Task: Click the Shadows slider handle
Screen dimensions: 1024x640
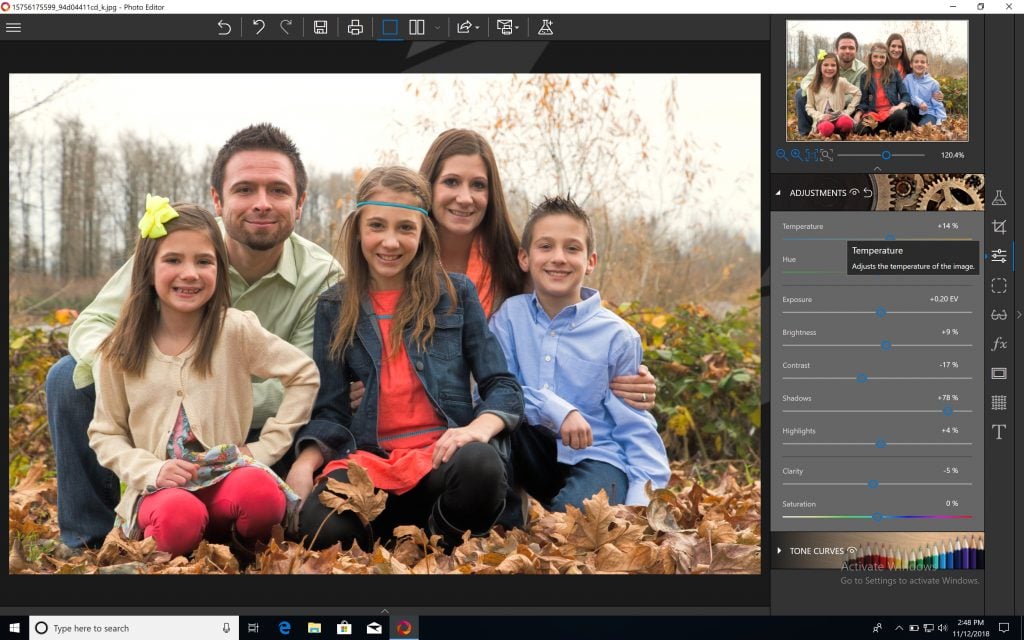Action: click(x=947, y=411)
